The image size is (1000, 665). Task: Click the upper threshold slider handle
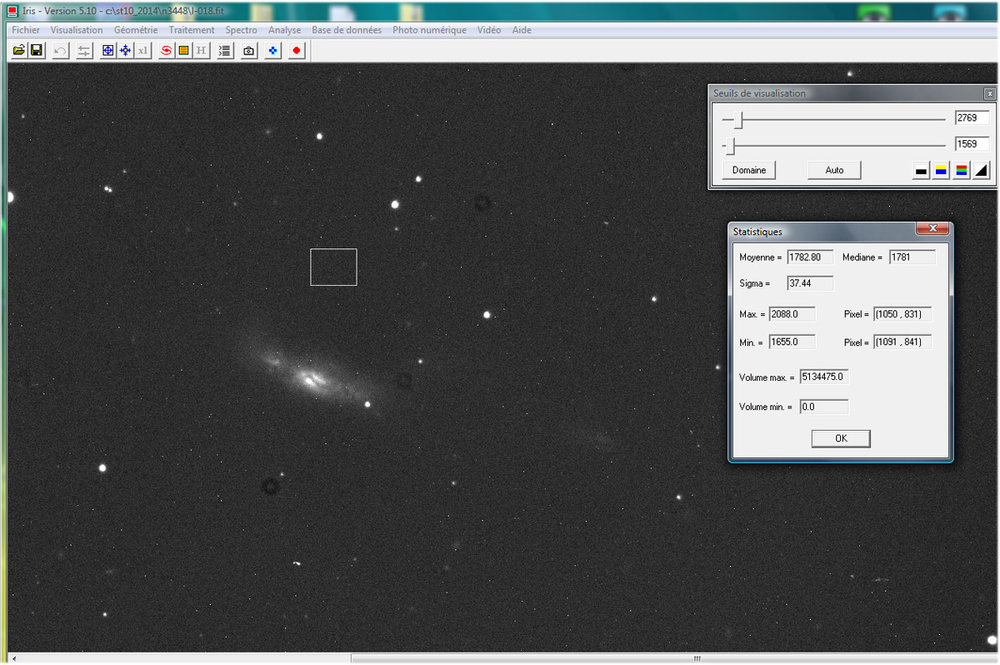tap(739, 119)
